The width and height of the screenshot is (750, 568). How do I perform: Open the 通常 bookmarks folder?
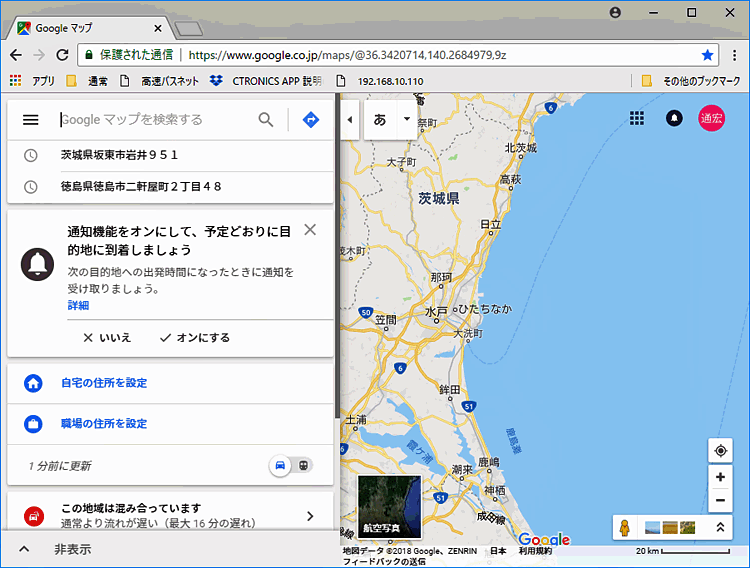[x=87, y=81]
